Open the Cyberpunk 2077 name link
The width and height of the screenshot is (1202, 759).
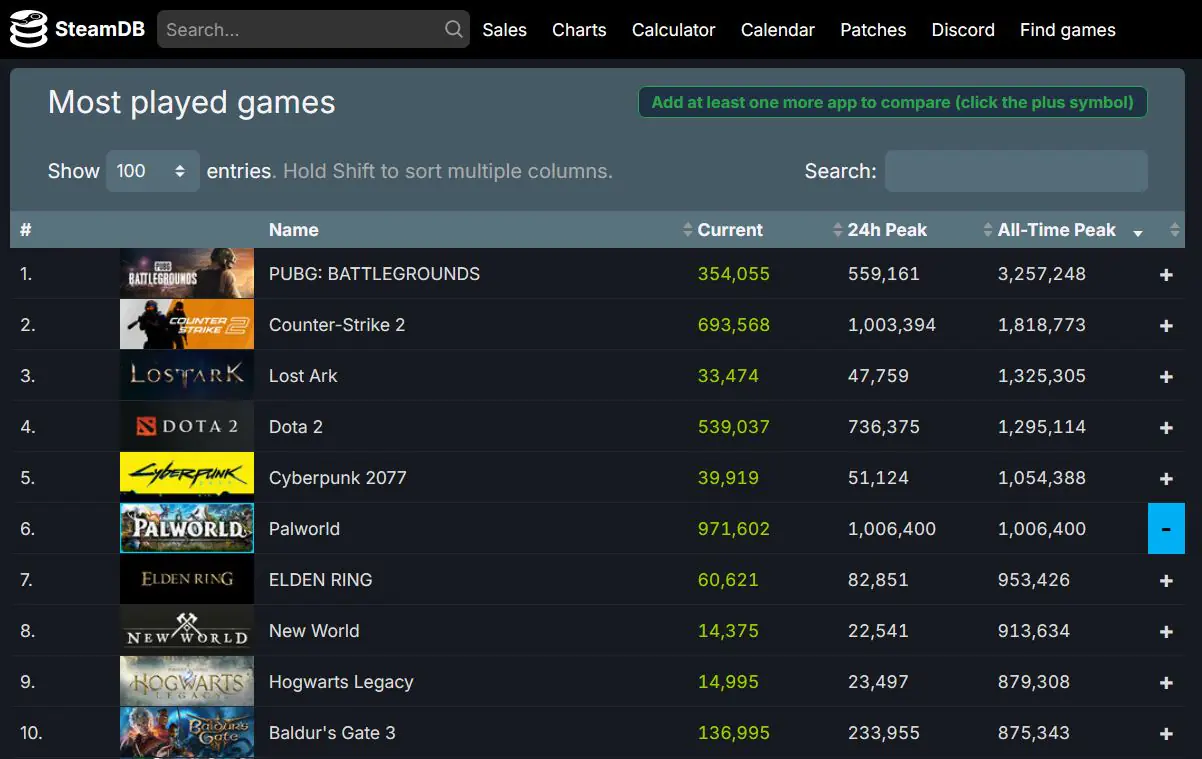(x=338, y=478)
